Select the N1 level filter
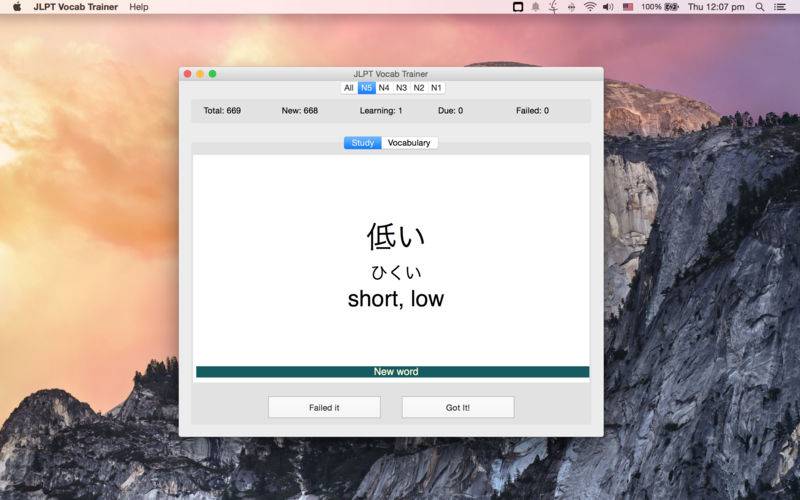 (436, 88)
